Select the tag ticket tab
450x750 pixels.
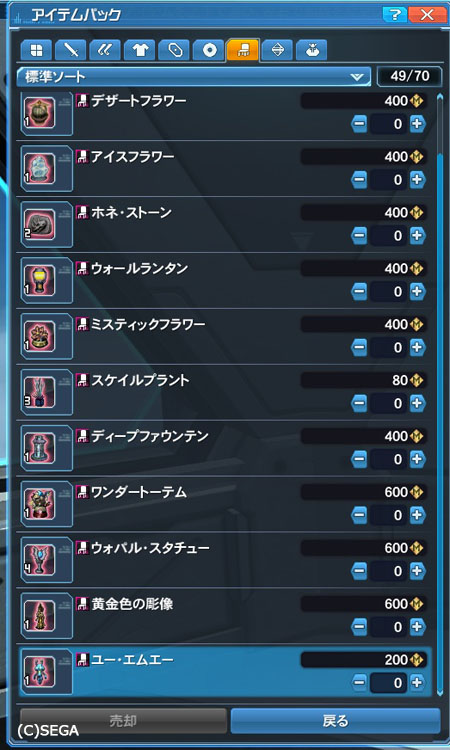tap(174, 50)
